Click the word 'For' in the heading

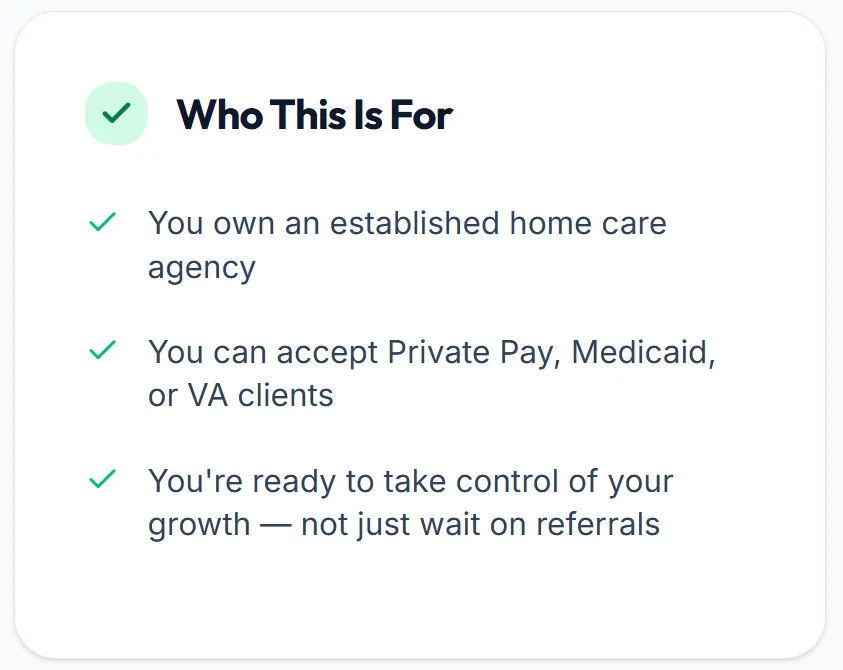422,115
